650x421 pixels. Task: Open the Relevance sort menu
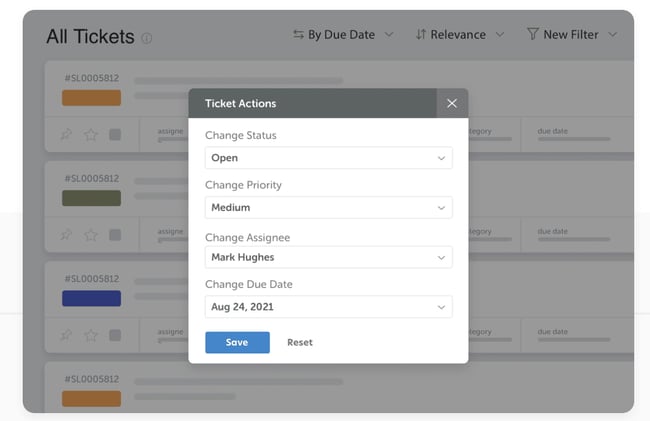click(458, 35)
